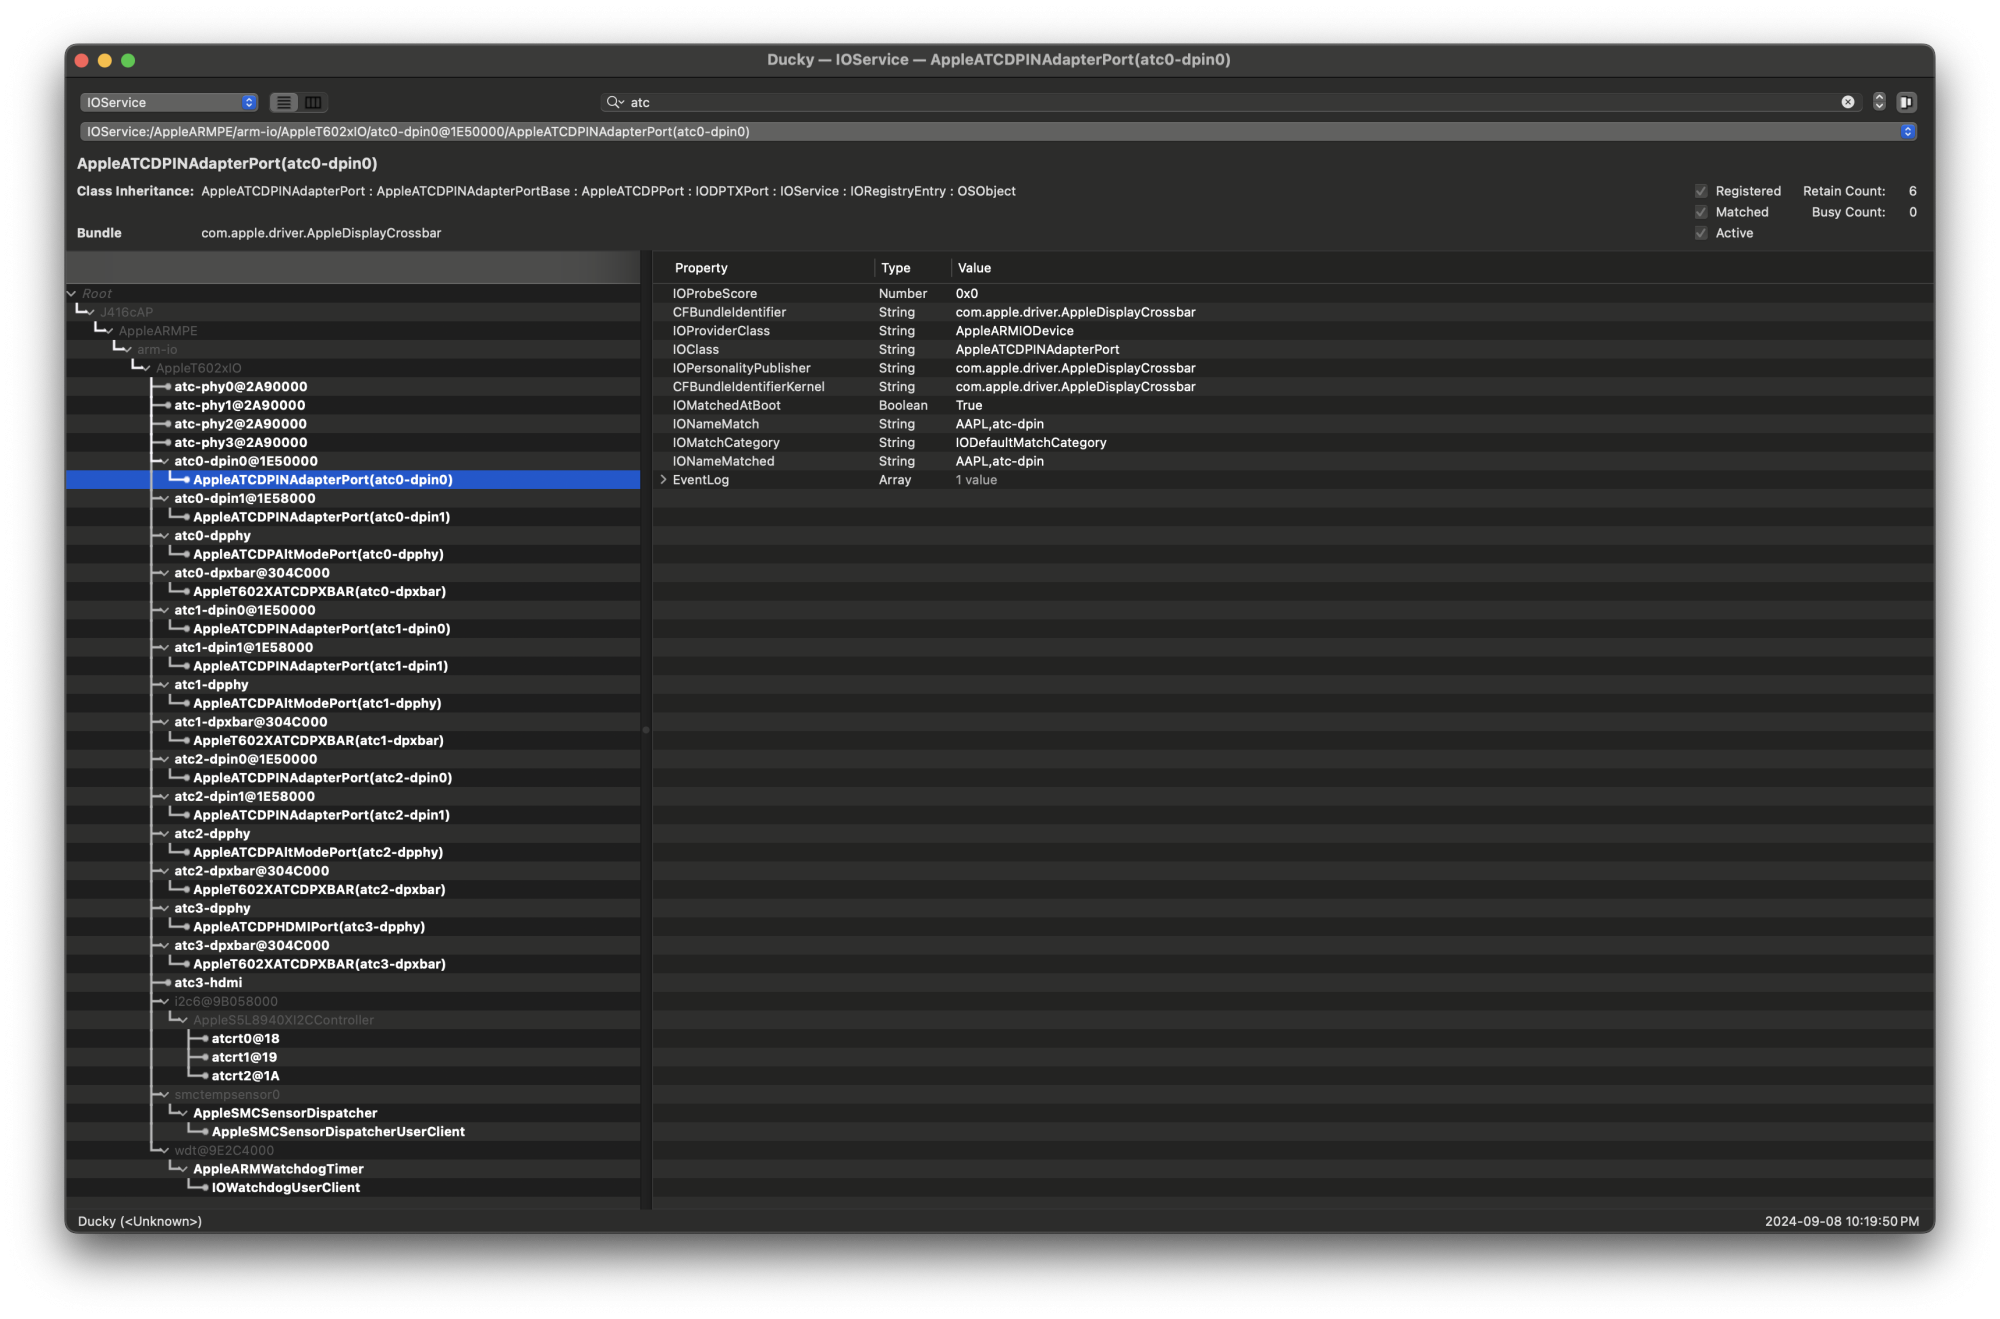Select the AppleATCDPAltModePort(atc0-dpphy) node
The height and width of the screenshot is (1319, 2000).
pyautogui.click(x=318, y=554)
